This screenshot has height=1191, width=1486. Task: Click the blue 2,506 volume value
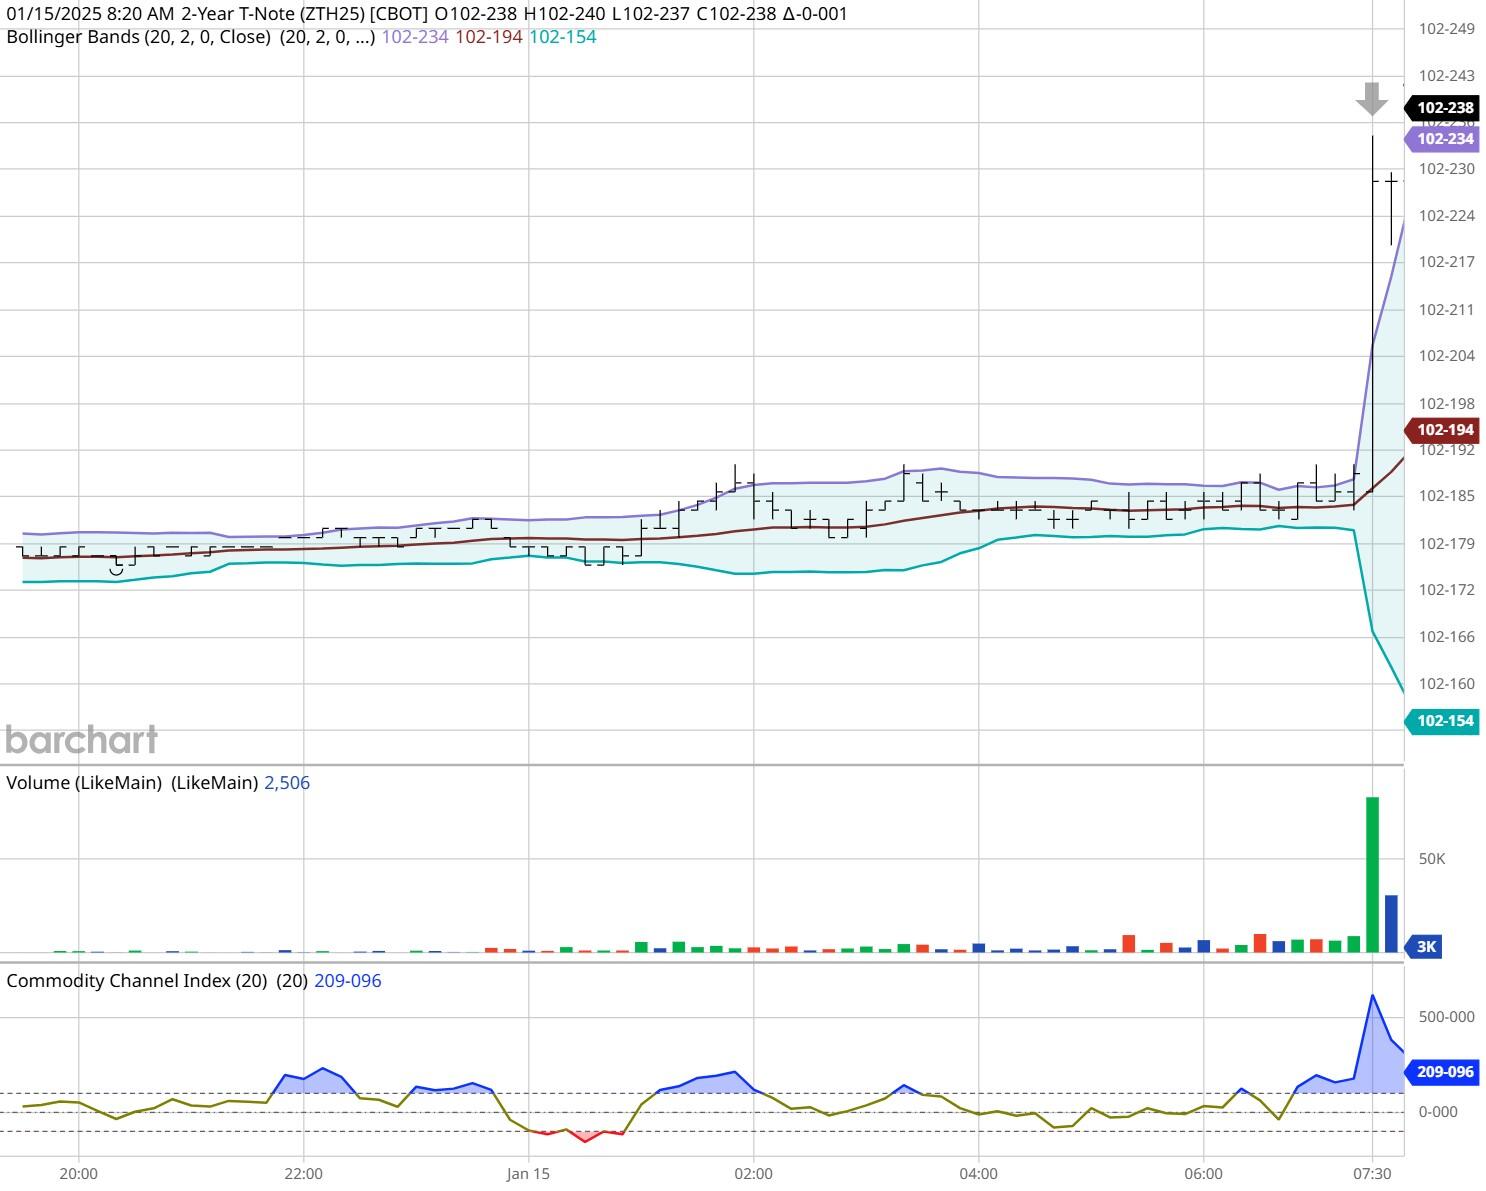[287, 783]
